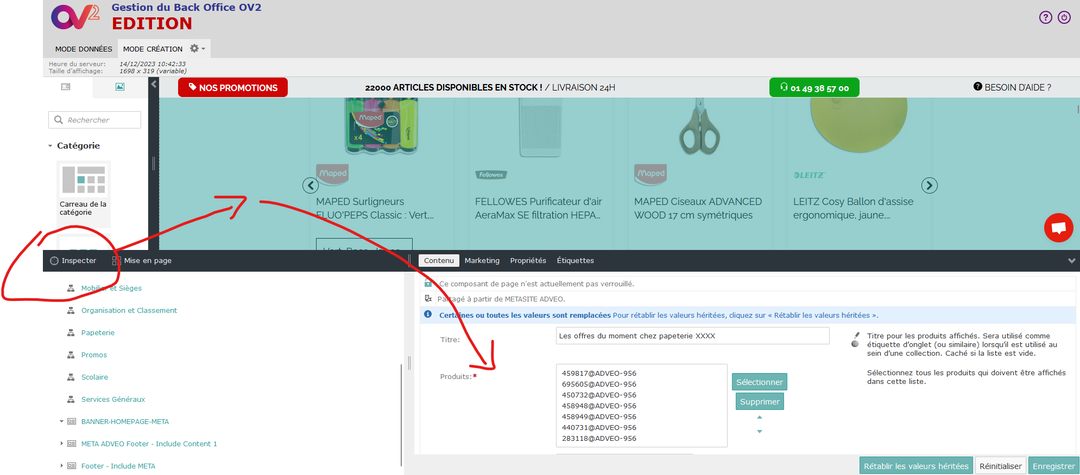Click the Enregistrer button
Viewport: 1080px width, 475px height.
1055,466
